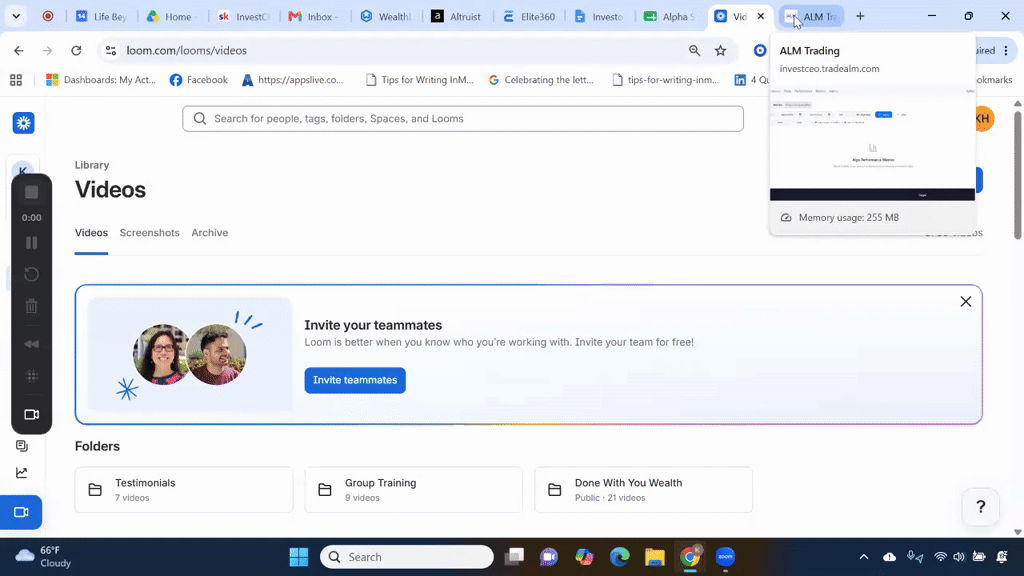Click the blue record video button in sidebar
The height and width of the screenshot is (576, 1024).
pyautogui.click(x=21, y=513)
